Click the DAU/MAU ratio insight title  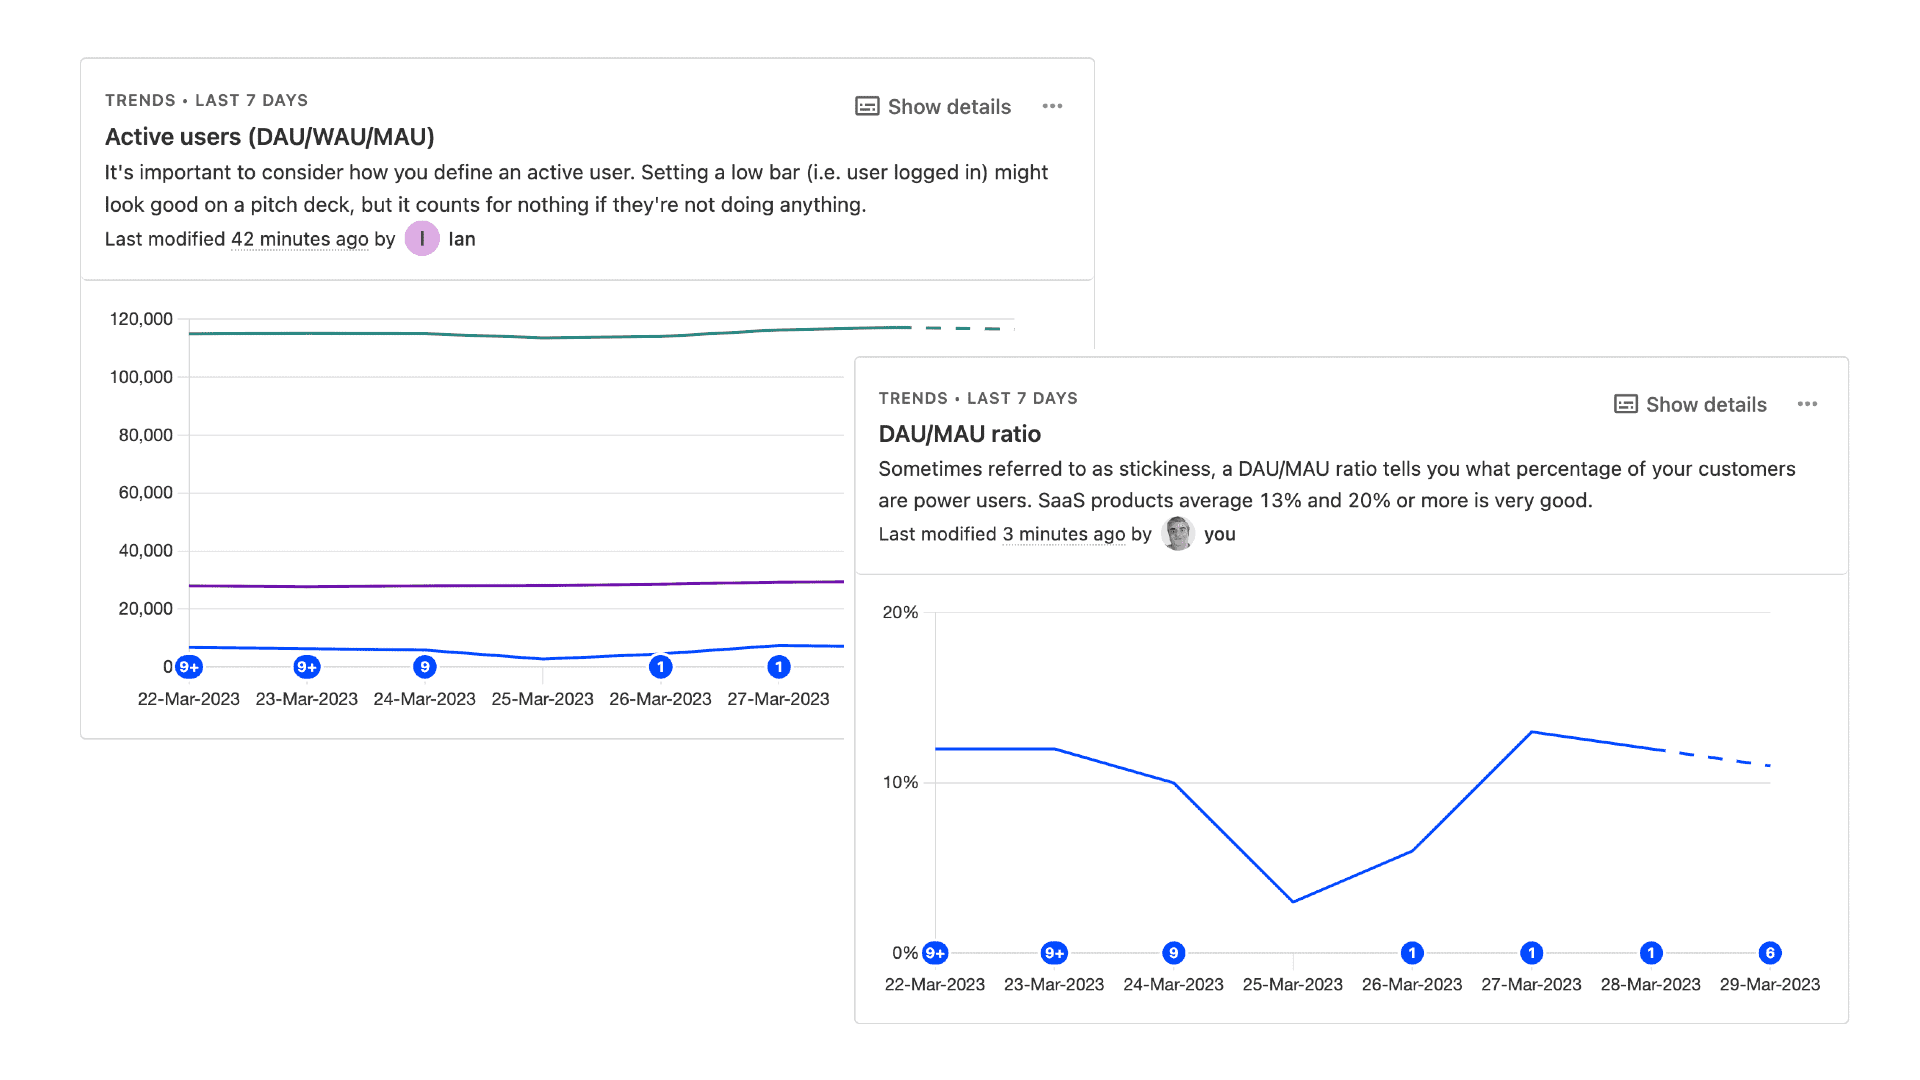959,434
